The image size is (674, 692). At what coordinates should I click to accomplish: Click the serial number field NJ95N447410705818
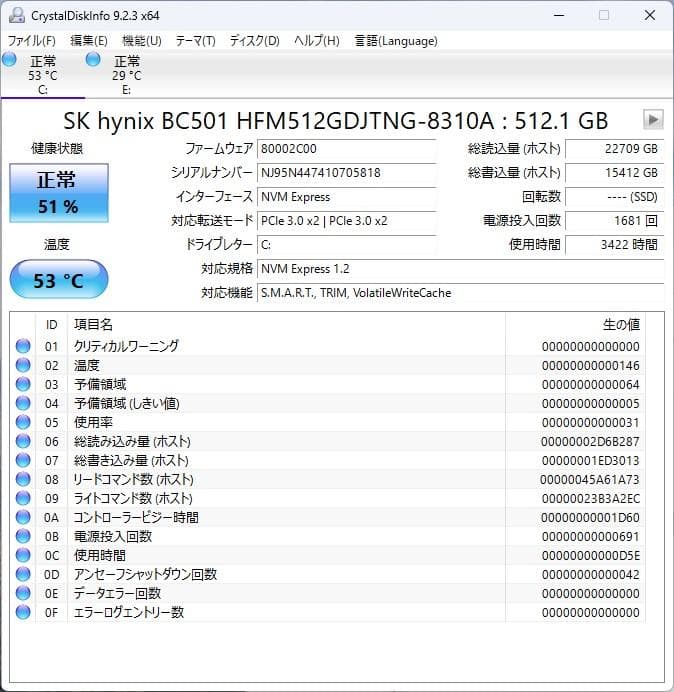[346, 173]
